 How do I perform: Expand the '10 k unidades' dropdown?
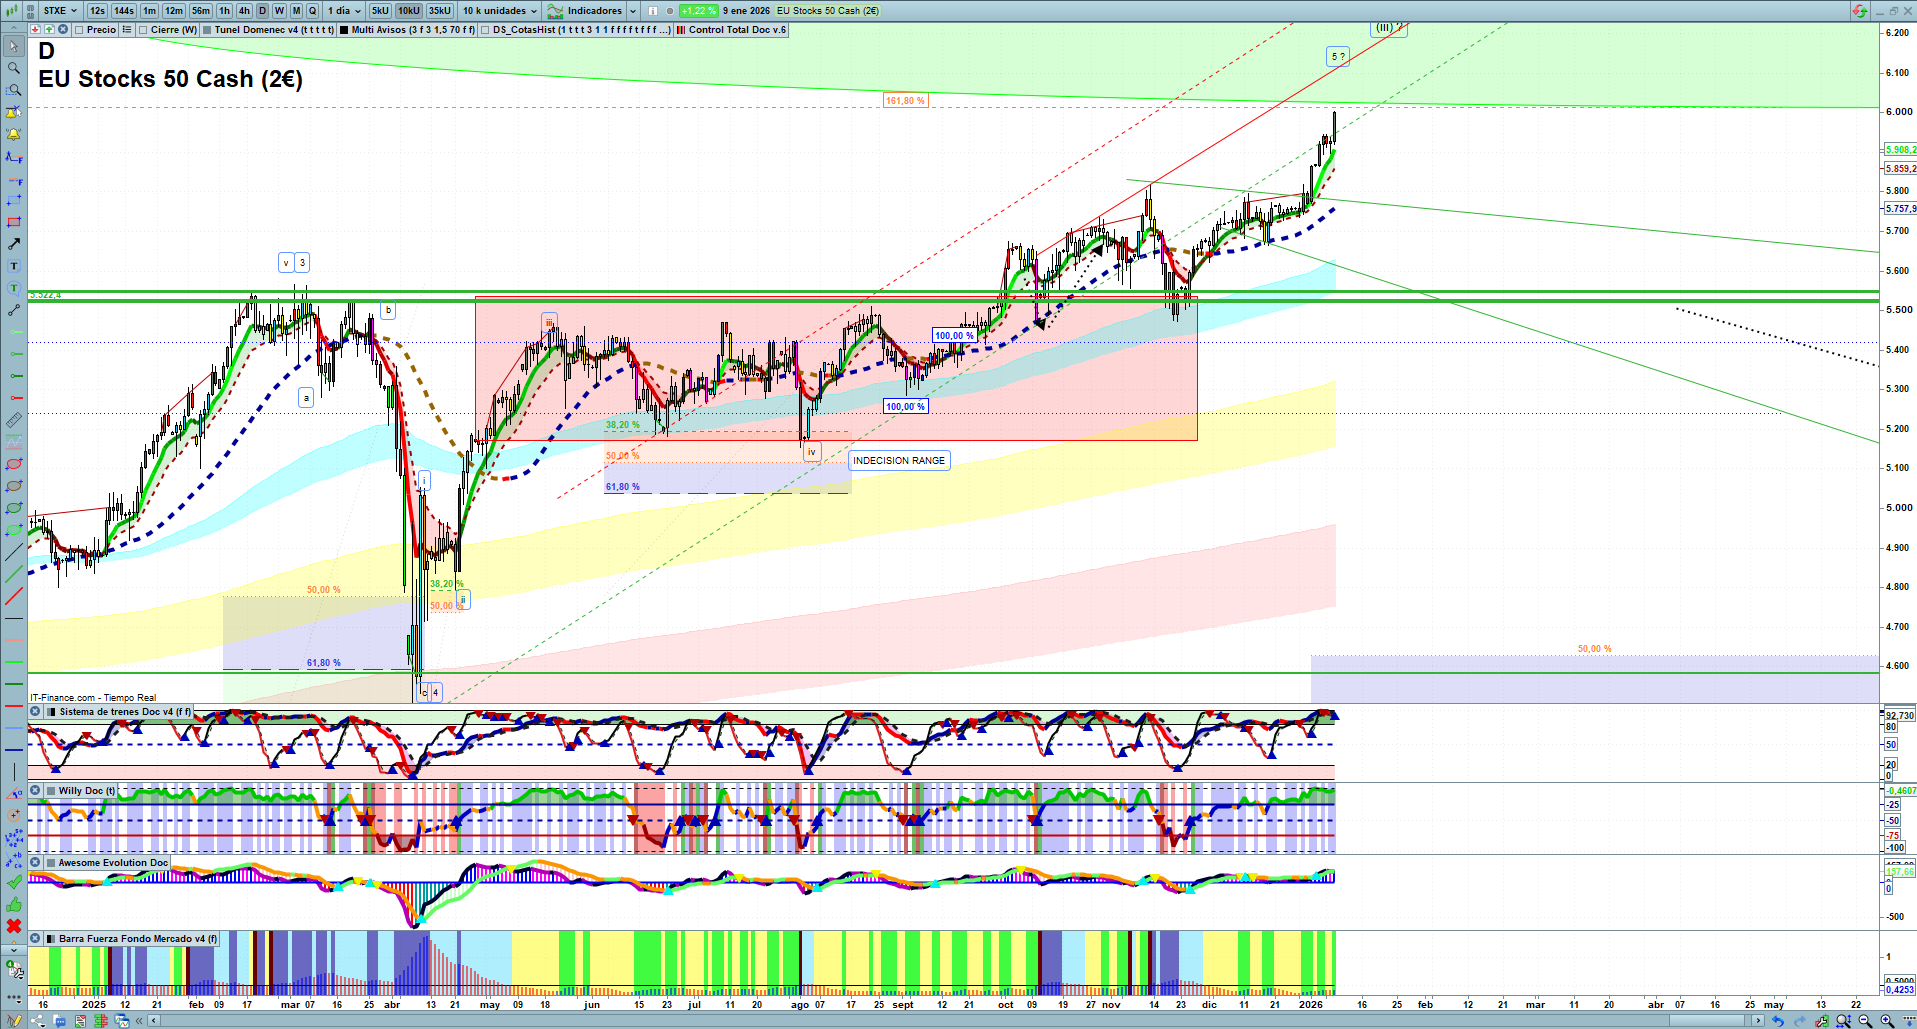tap(499, 11)
